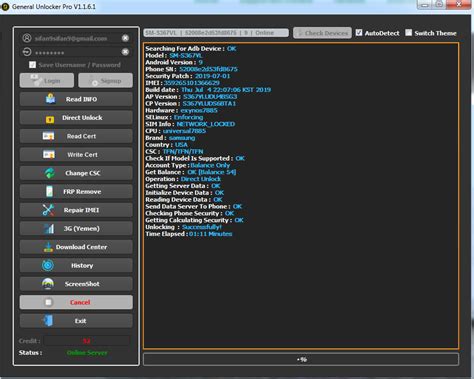Image resolution: width=474 pixels, height=379 pixels.
Task: Click the ScreenShot icon
Action: (x=48, y=284)
